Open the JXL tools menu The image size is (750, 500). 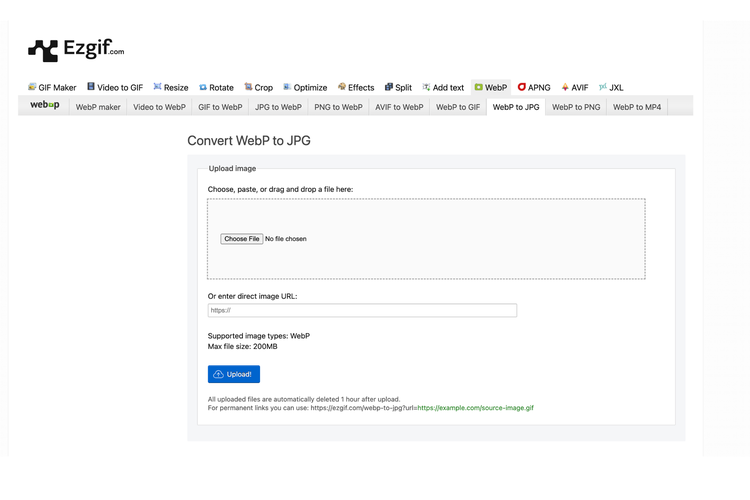[611, 87]
